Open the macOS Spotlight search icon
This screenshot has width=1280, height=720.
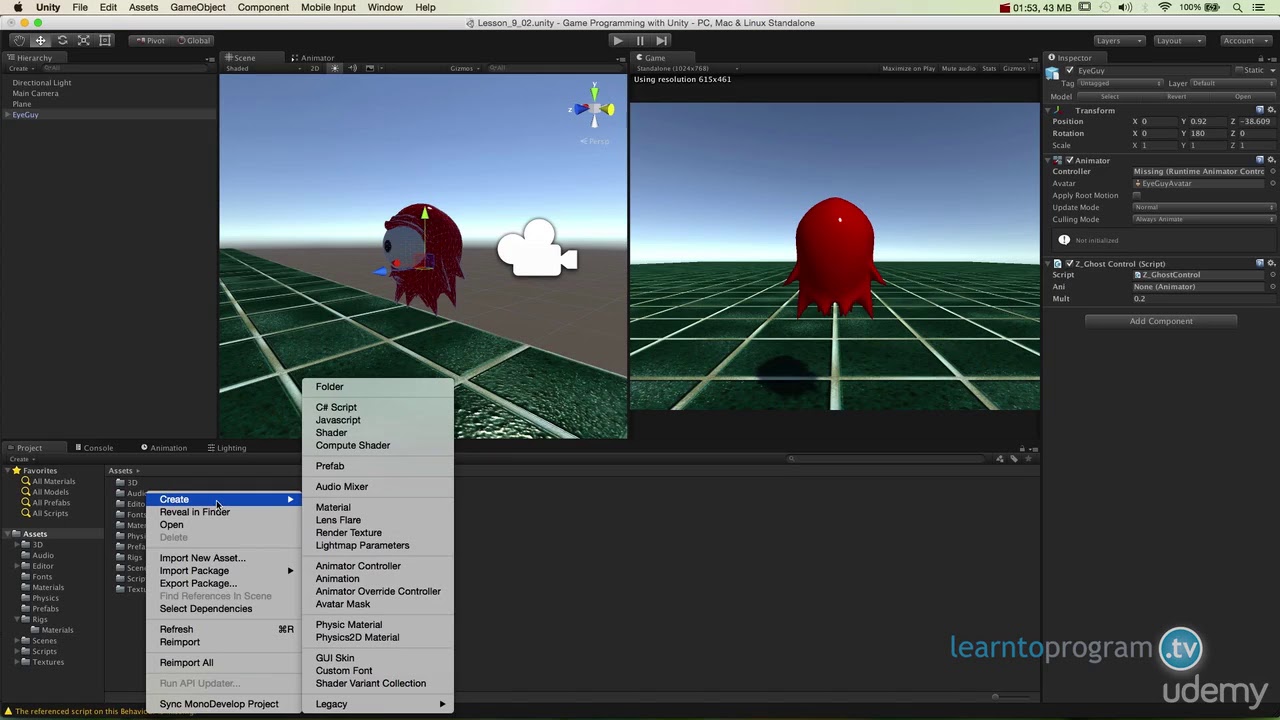pyautogui.click(x=1237, y=8)
